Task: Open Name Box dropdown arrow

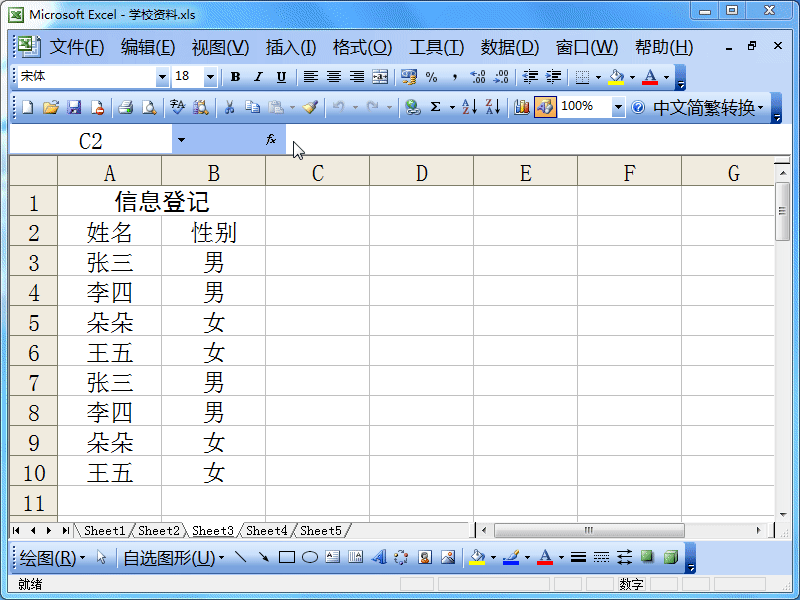Action: (181, 139)
